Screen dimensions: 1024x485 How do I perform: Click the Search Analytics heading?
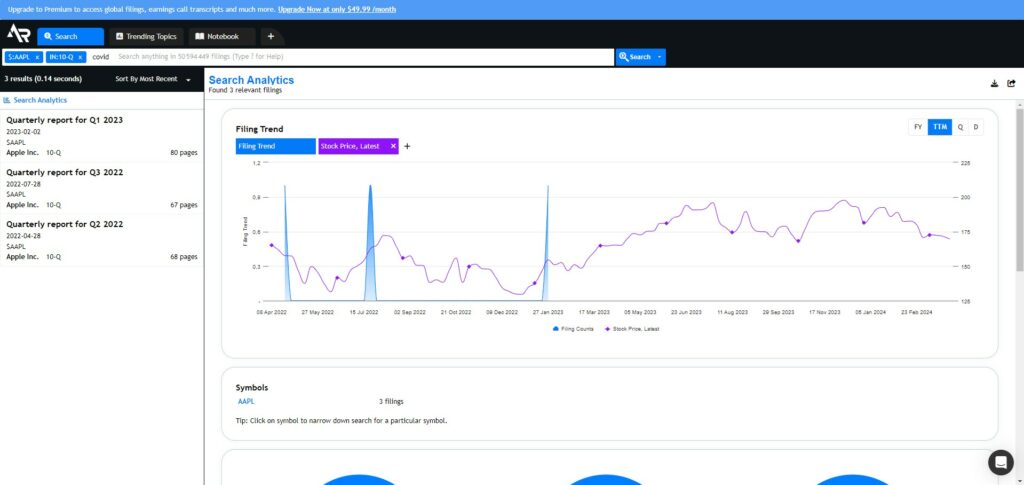click(x=251, y=80)
